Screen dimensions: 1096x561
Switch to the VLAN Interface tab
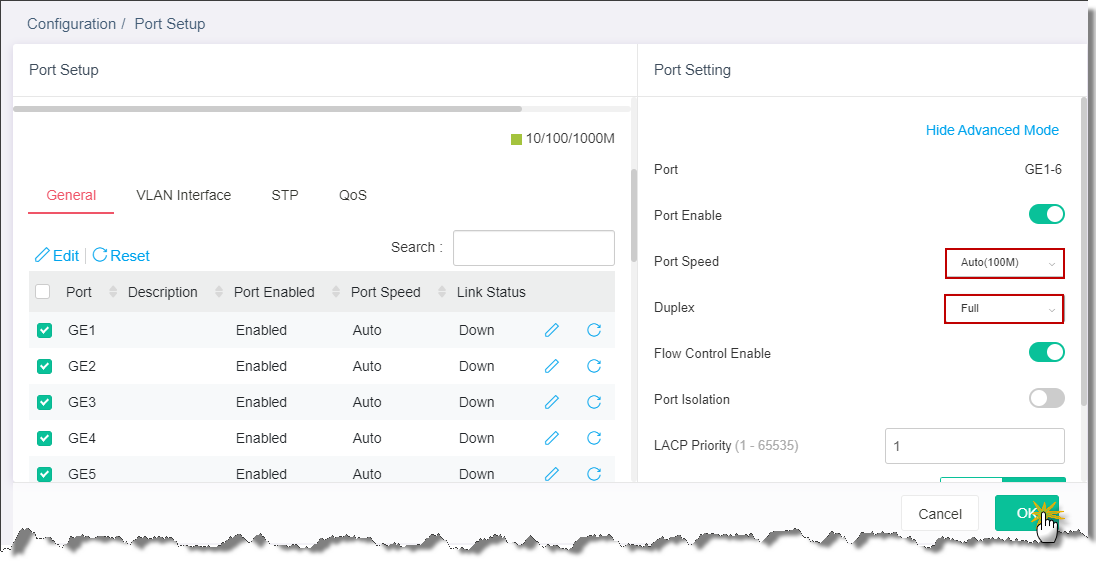pos(184,195)
